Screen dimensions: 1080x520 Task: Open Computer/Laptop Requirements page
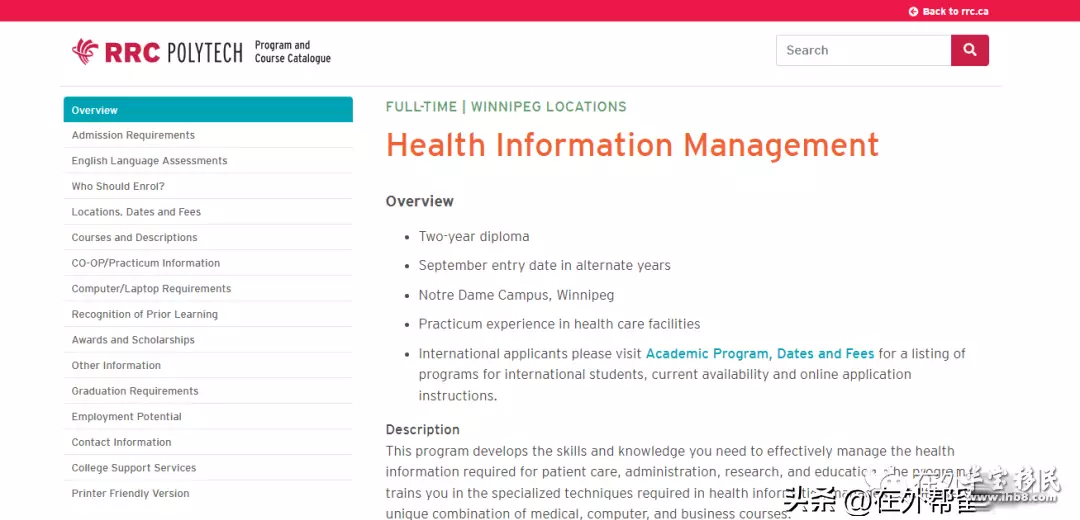(x=151, y=289)
